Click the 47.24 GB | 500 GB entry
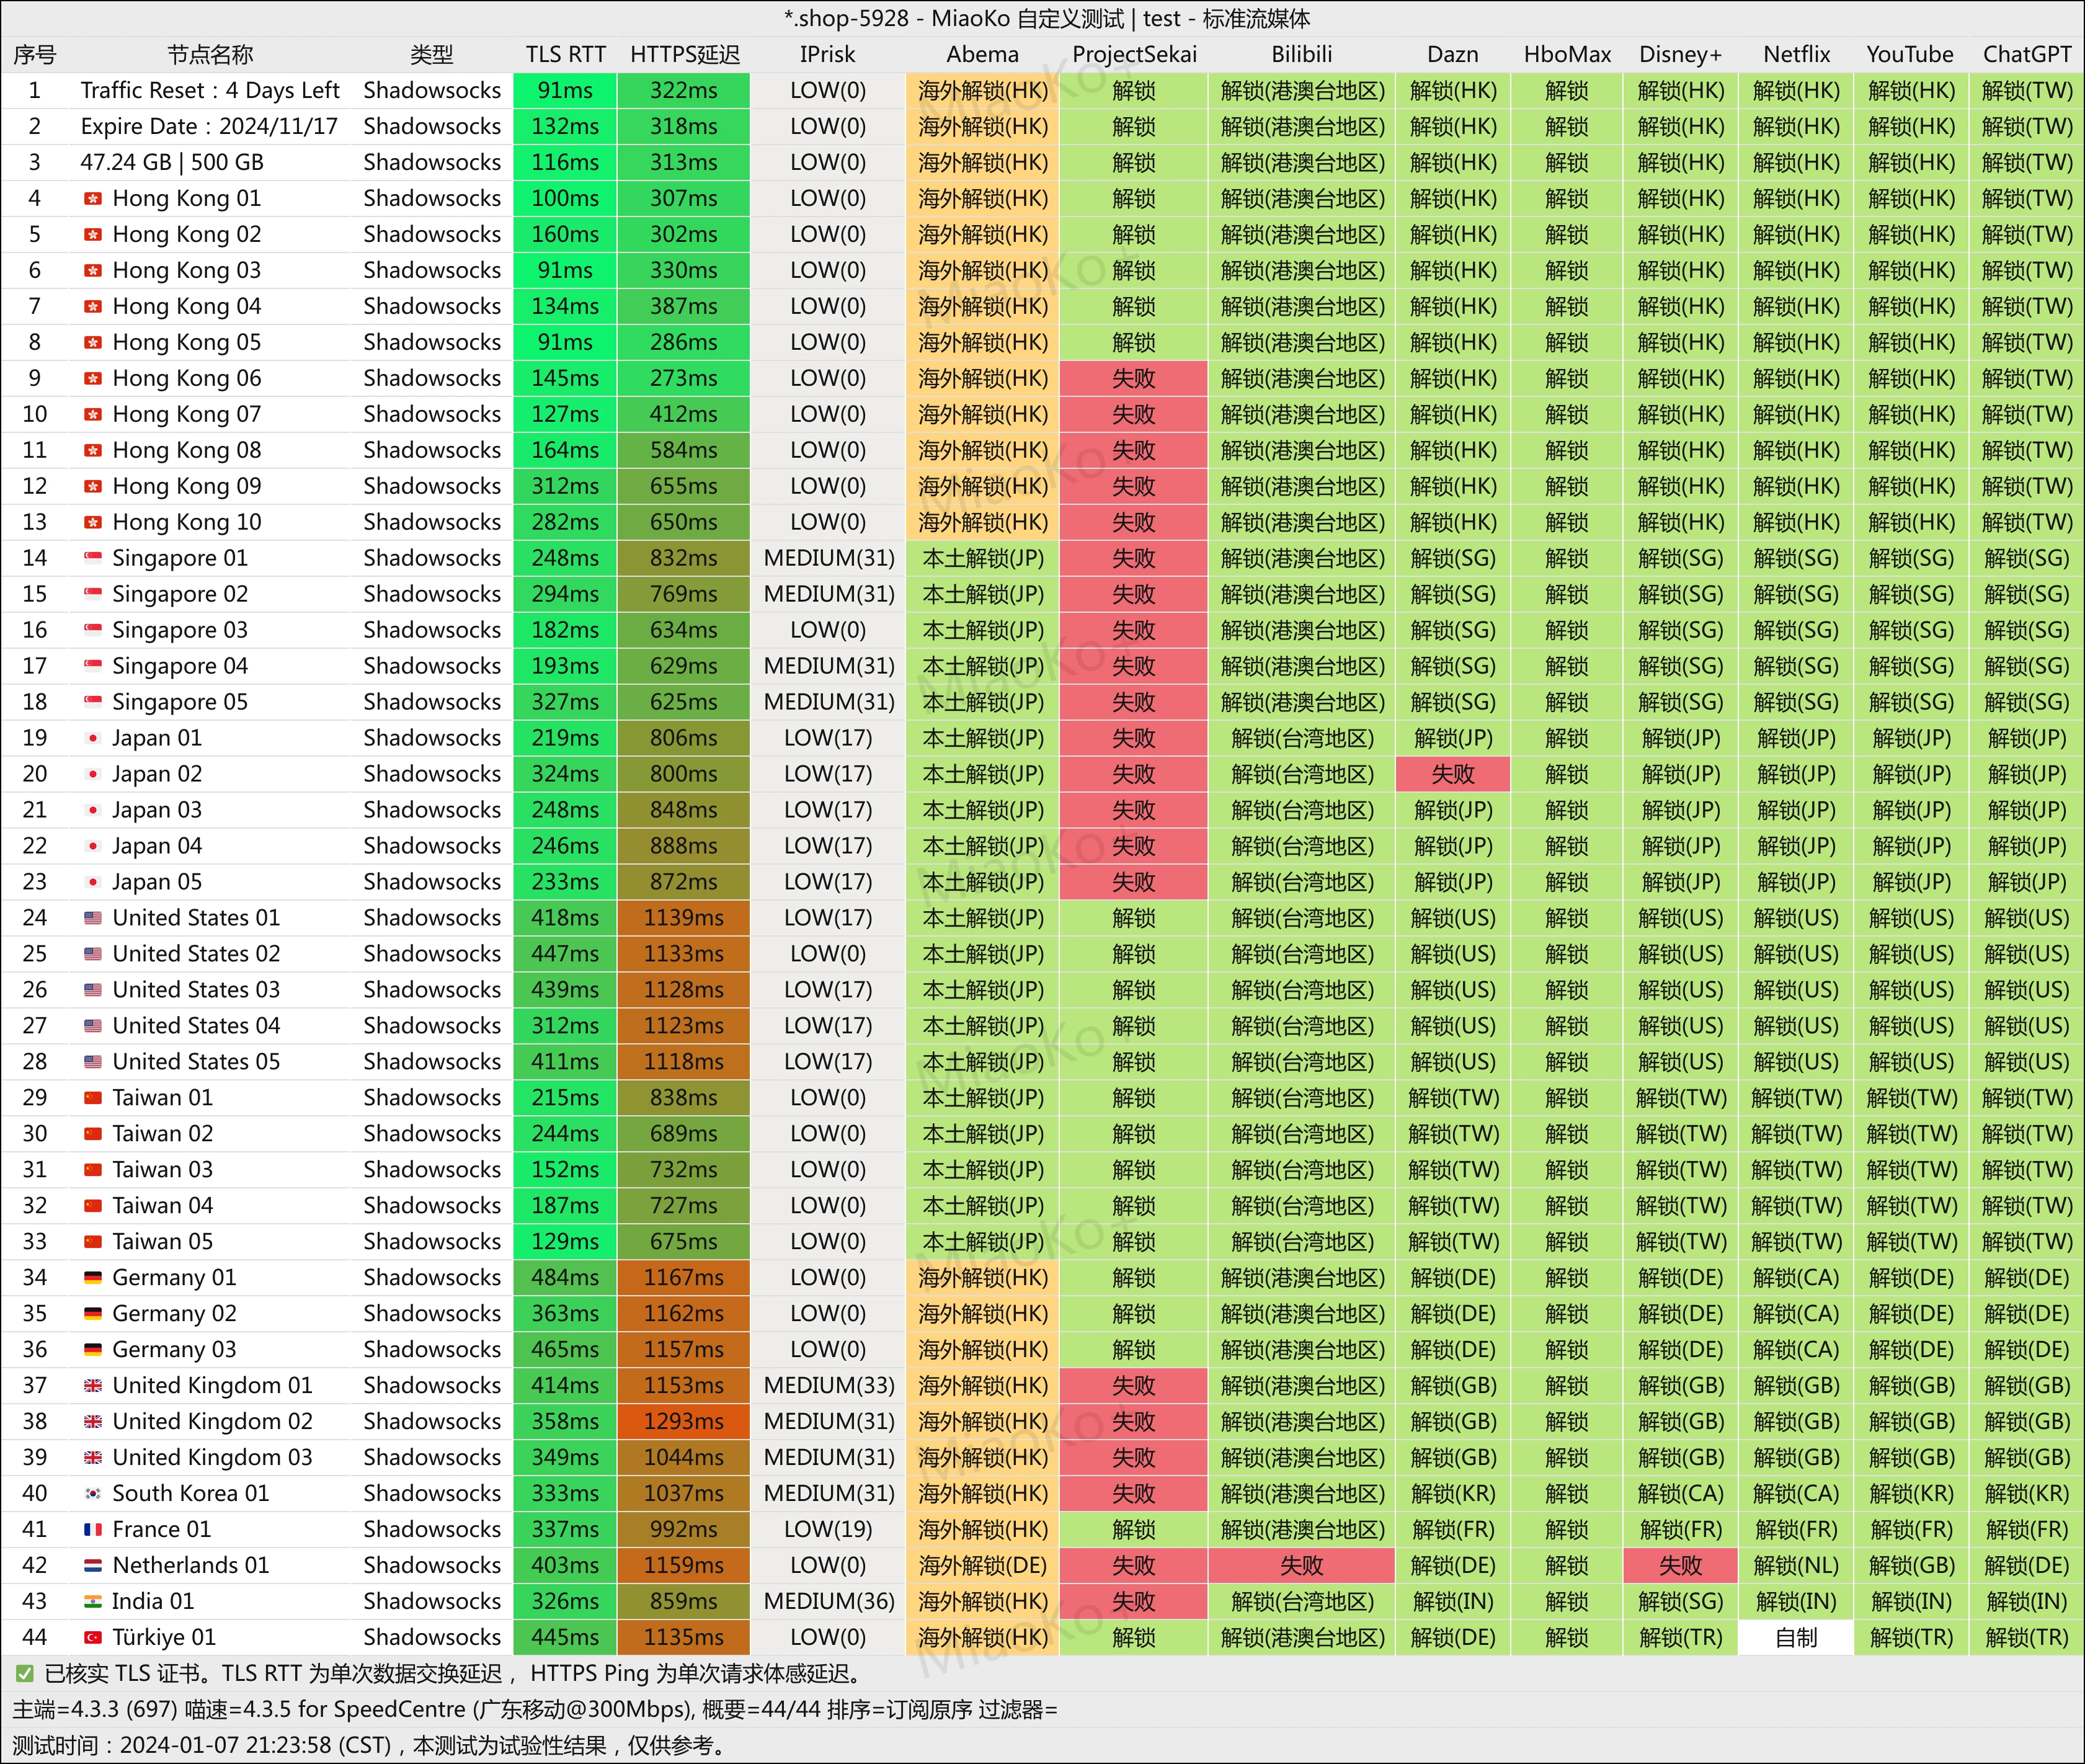The image size is (2085, 1764). pyautogui.click(x=172, y=163)
